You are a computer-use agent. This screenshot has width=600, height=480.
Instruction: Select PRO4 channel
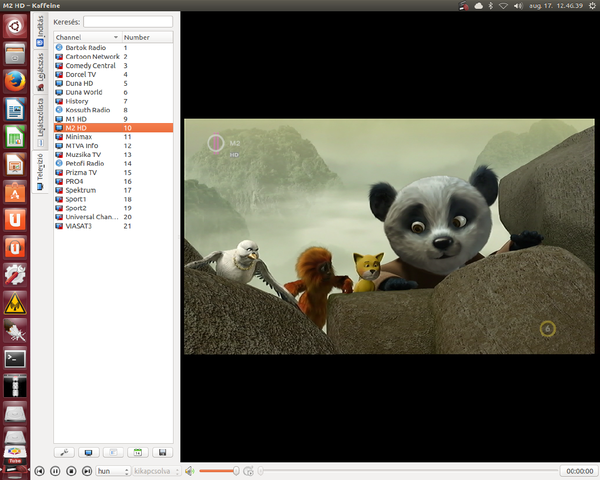(113, 181)
